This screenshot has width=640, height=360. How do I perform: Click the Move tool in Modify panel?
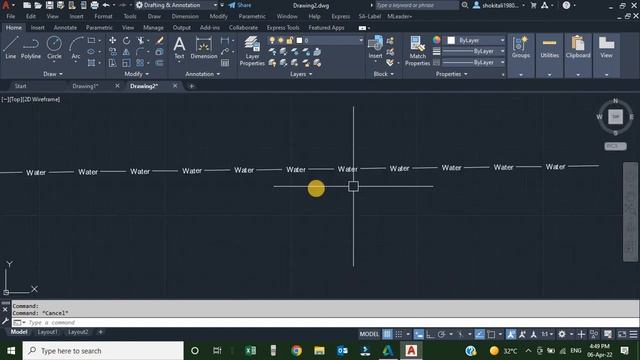click(x=112, y=40)
